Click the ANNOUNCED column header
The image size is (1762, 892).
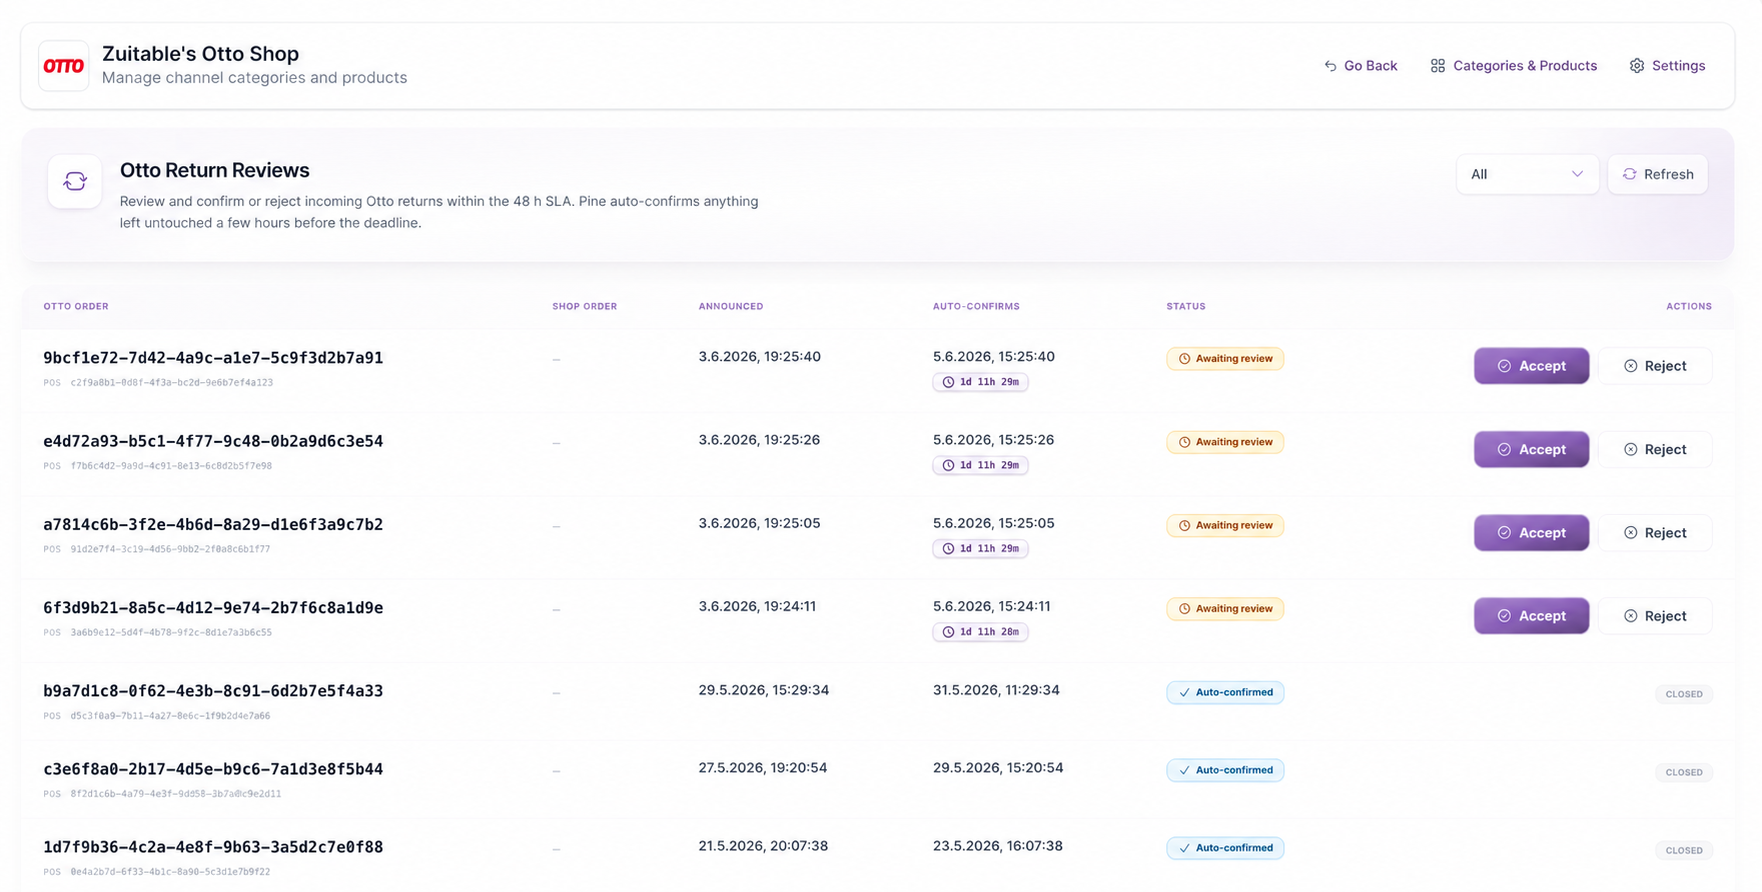731,306
